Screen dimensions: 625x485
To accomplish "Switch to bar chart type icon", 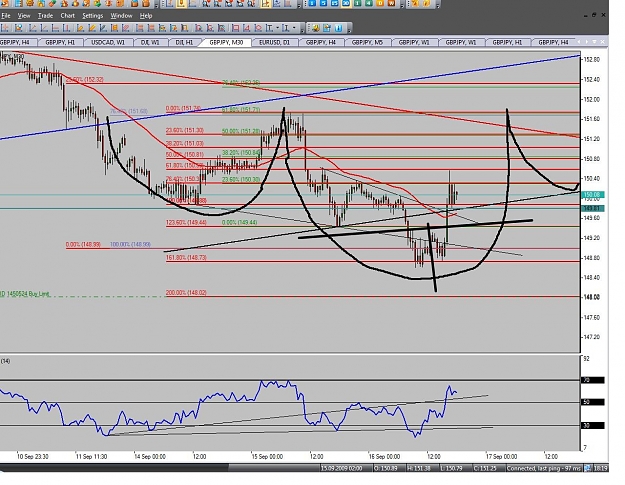I will pos(169,4).
